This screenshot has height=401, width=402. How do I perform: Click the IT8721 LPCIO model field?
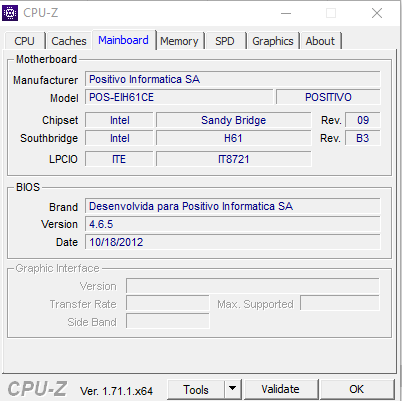pyautogui.click(x=233, y=159)
